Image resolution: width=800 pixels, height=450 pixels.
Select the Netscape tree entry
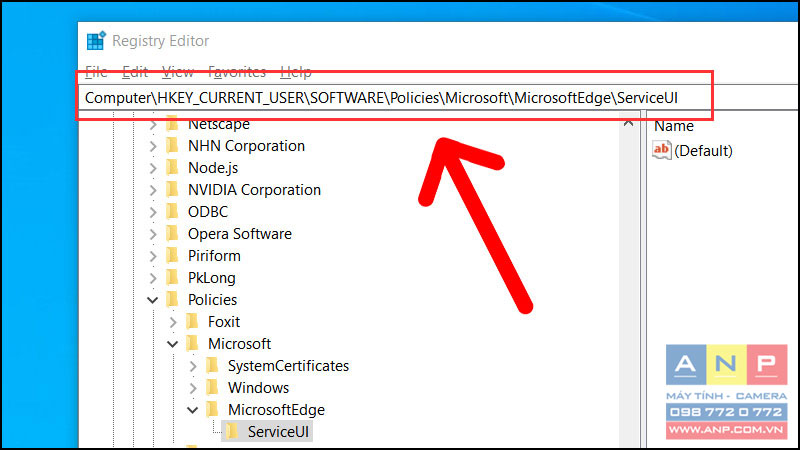pyautogui.click(x=219, y=124)
